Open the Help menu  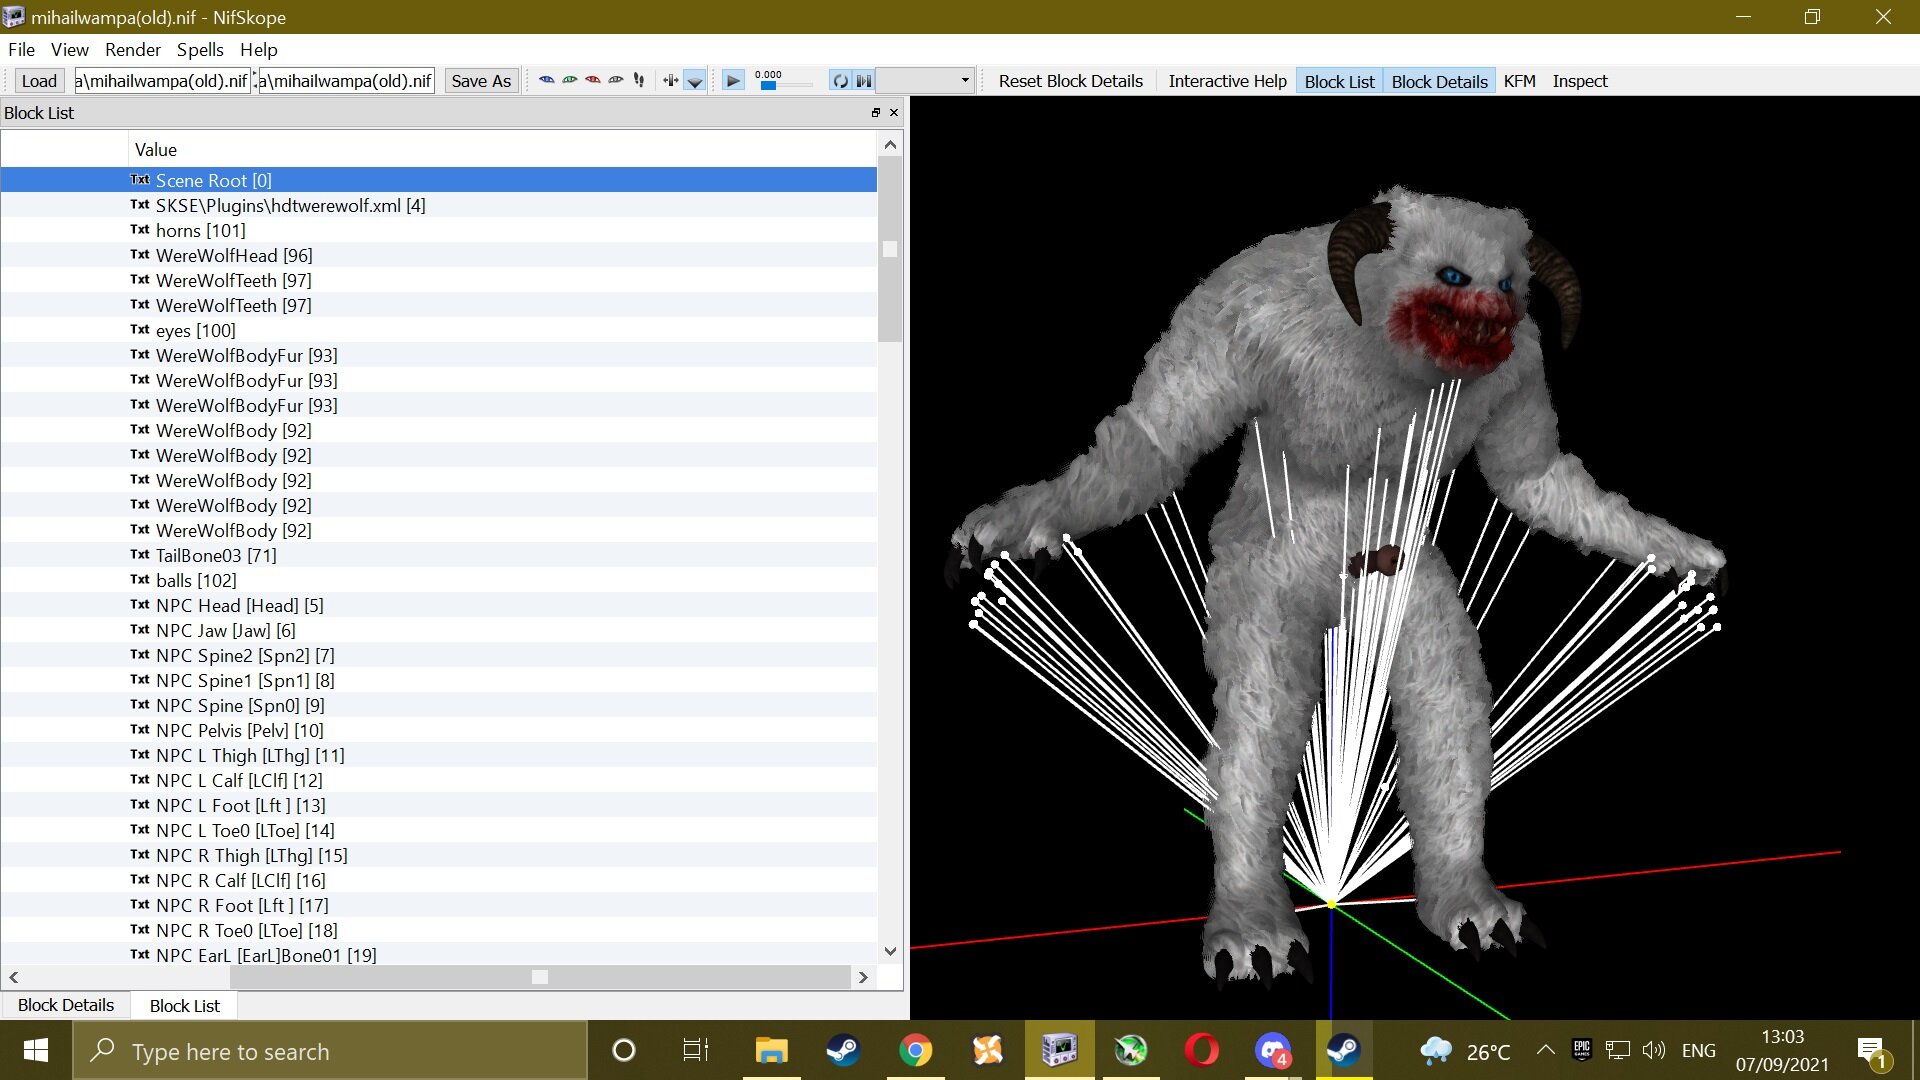coord(259,49)
